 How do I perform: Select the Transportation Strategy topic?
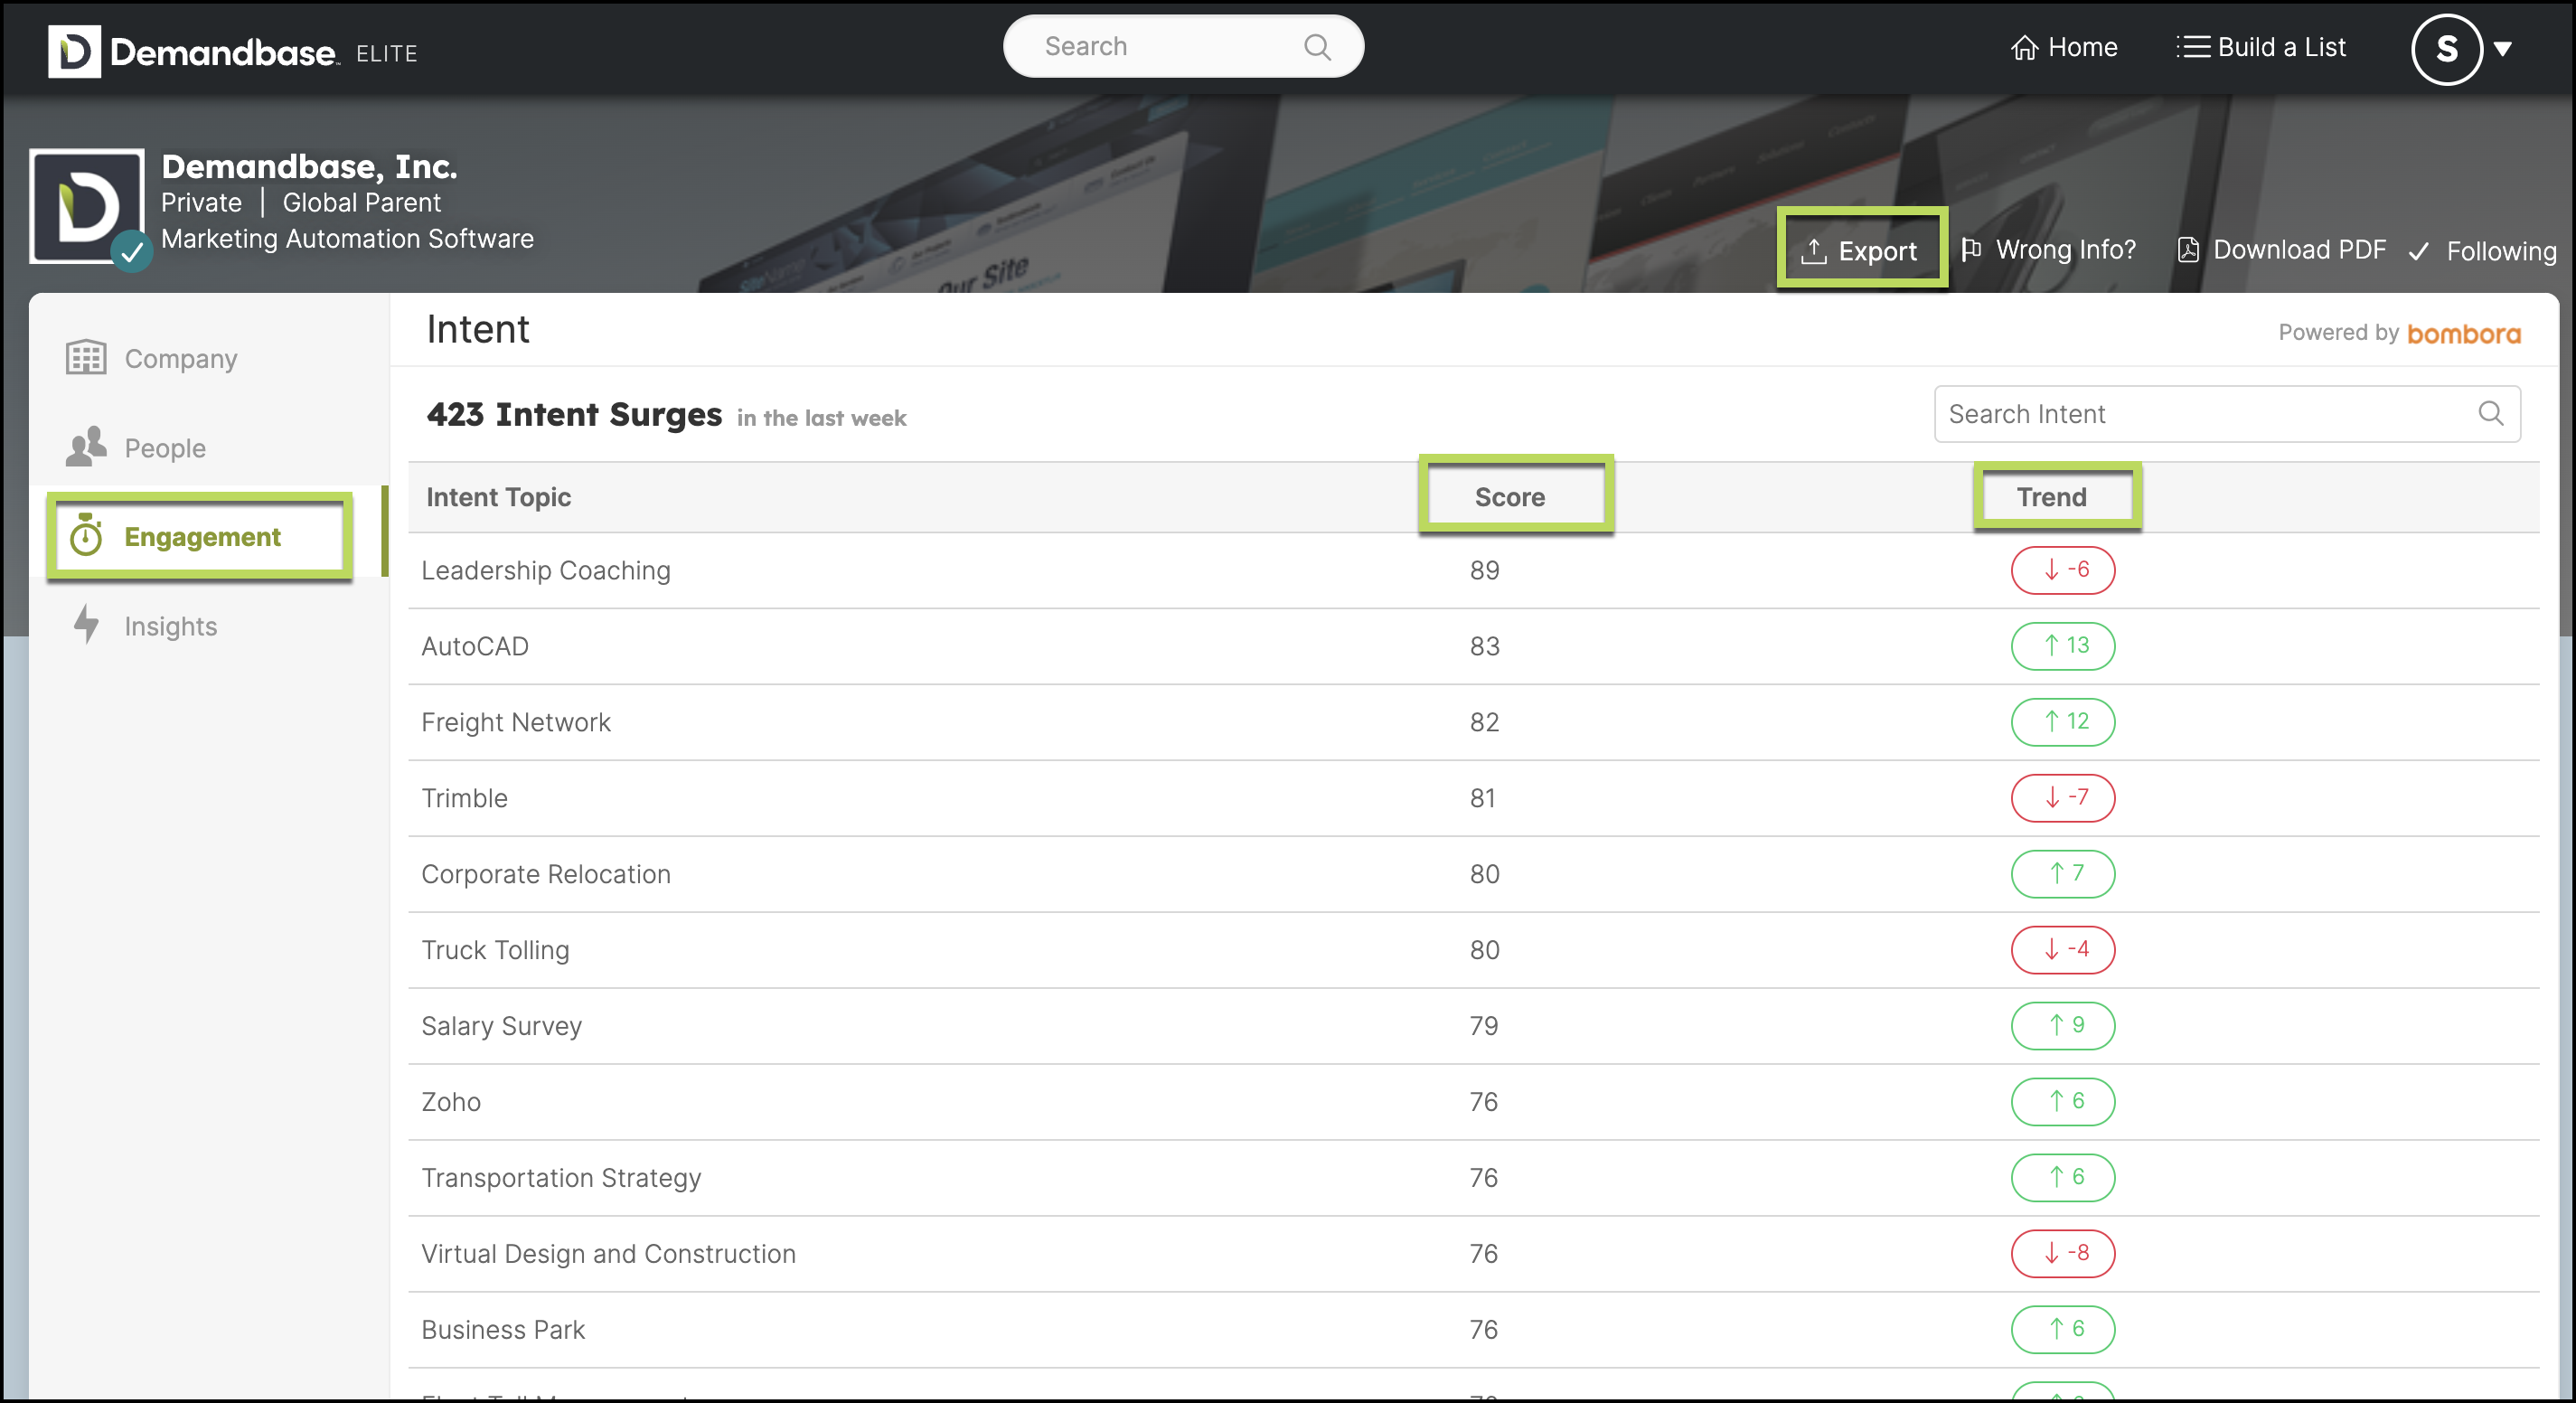click(561, 1178)
